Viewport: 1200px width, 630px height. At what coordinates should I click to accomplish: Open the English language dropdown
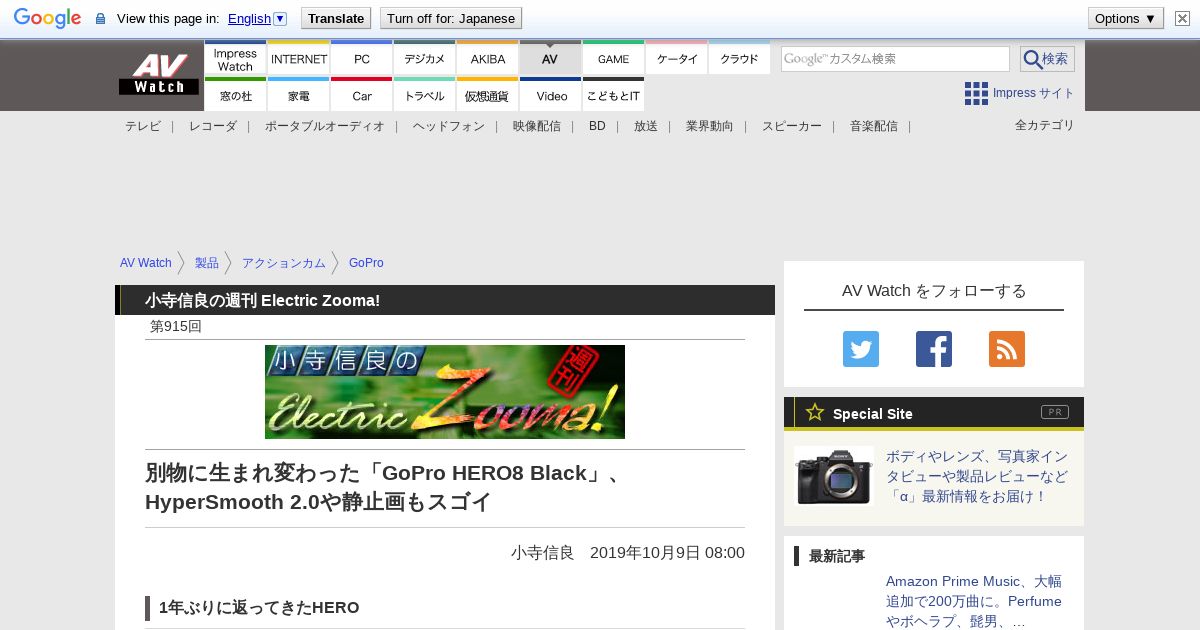(257, 18)
